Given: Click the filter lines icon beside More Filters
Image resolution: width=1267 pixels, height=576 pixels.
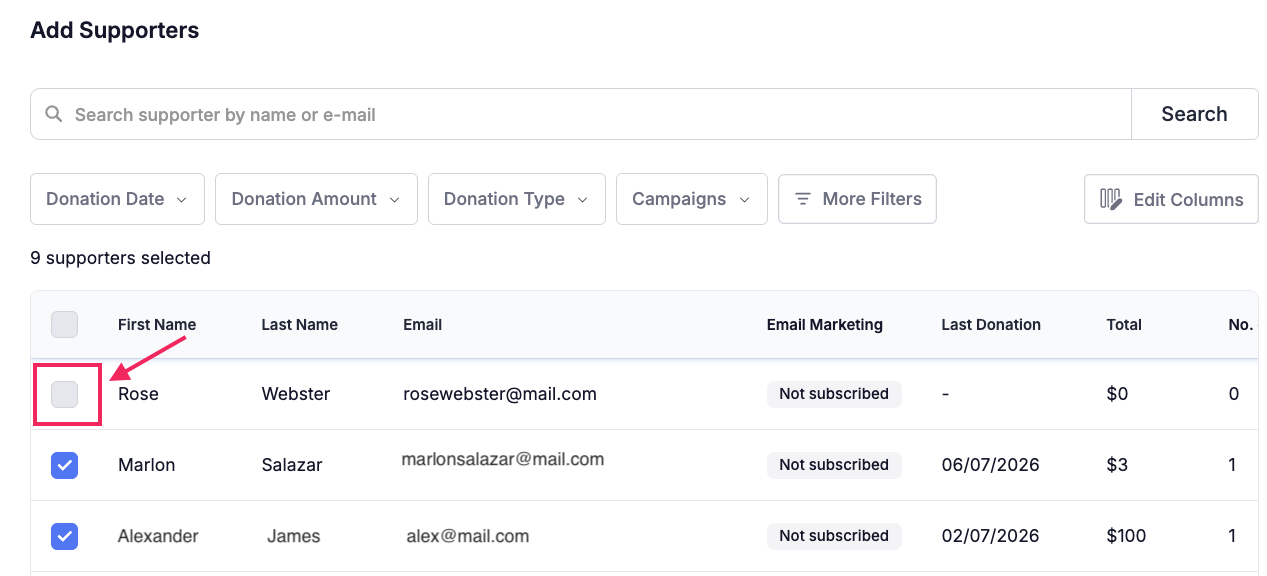Looking at the screenshot, I should point(802,199).
